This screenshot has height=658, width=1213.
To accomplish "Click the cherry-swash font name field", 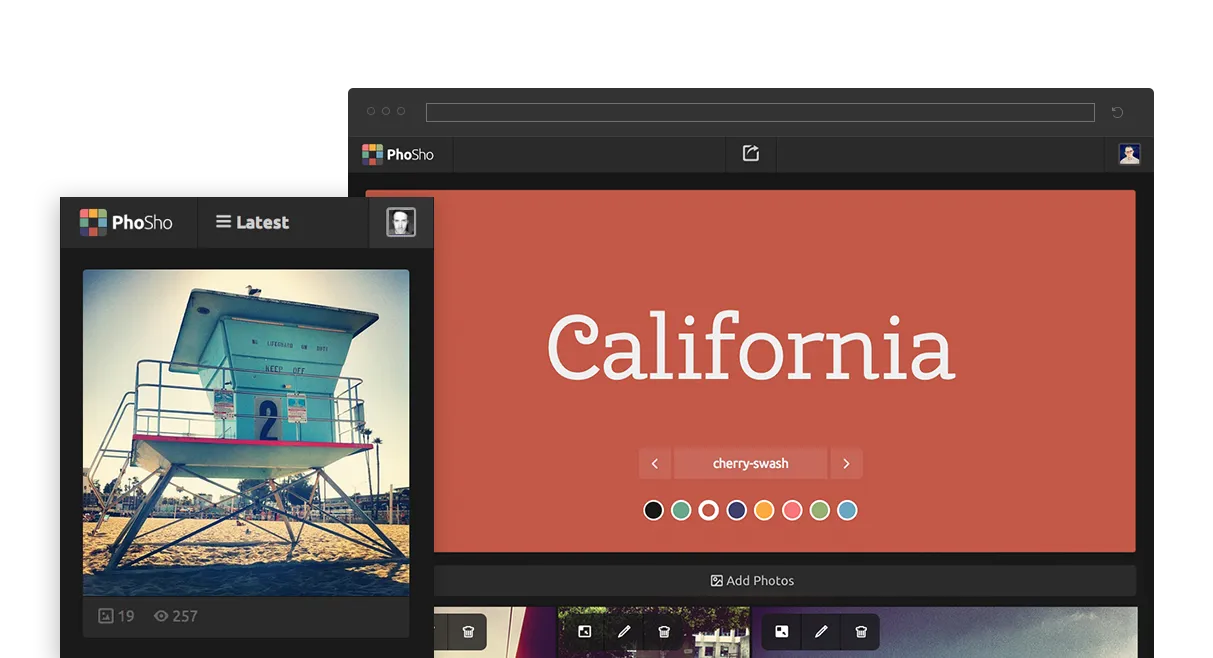I will pyautogui.click(x=750, y=463).
